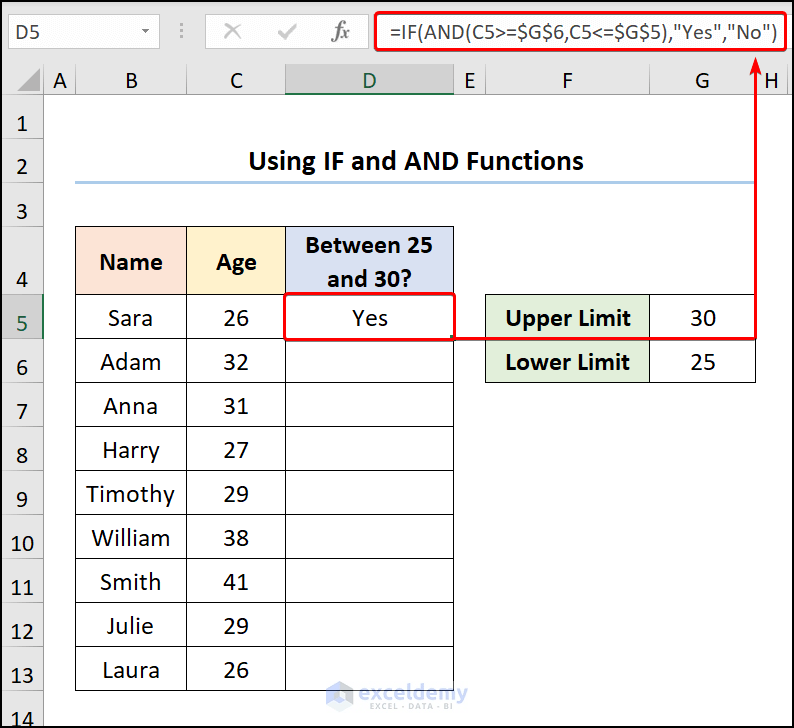Select Harry's age cell showing 27

tap(236, 449)
